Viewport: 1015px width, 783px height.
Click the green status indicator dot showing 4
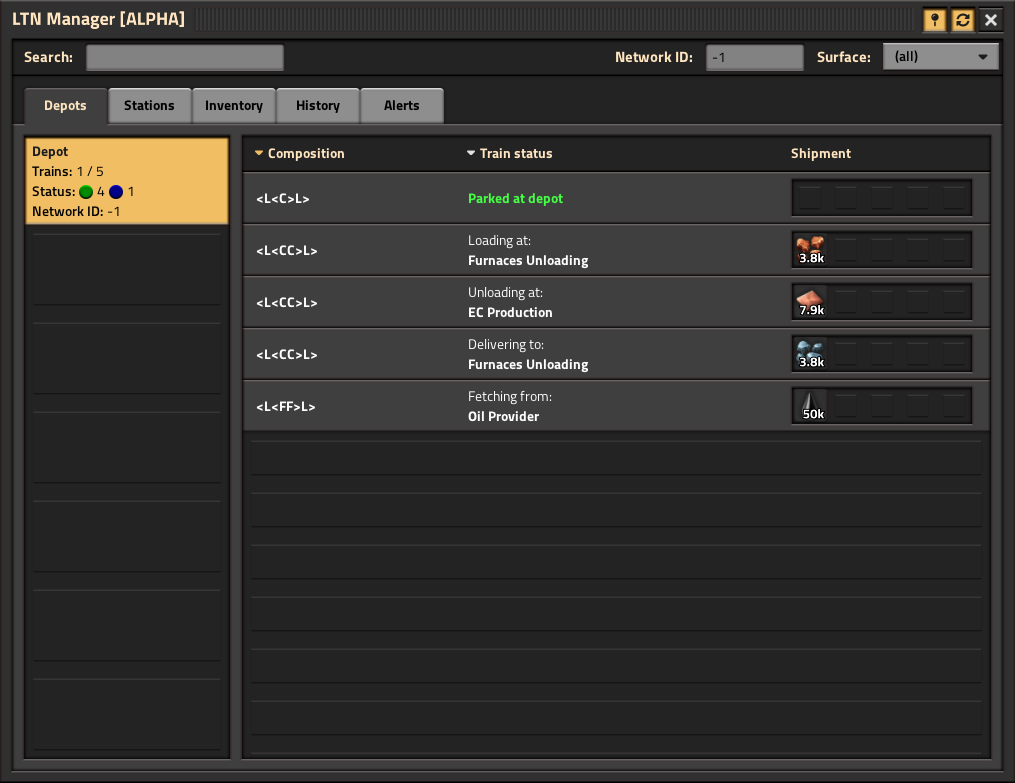tap(86, 191)
